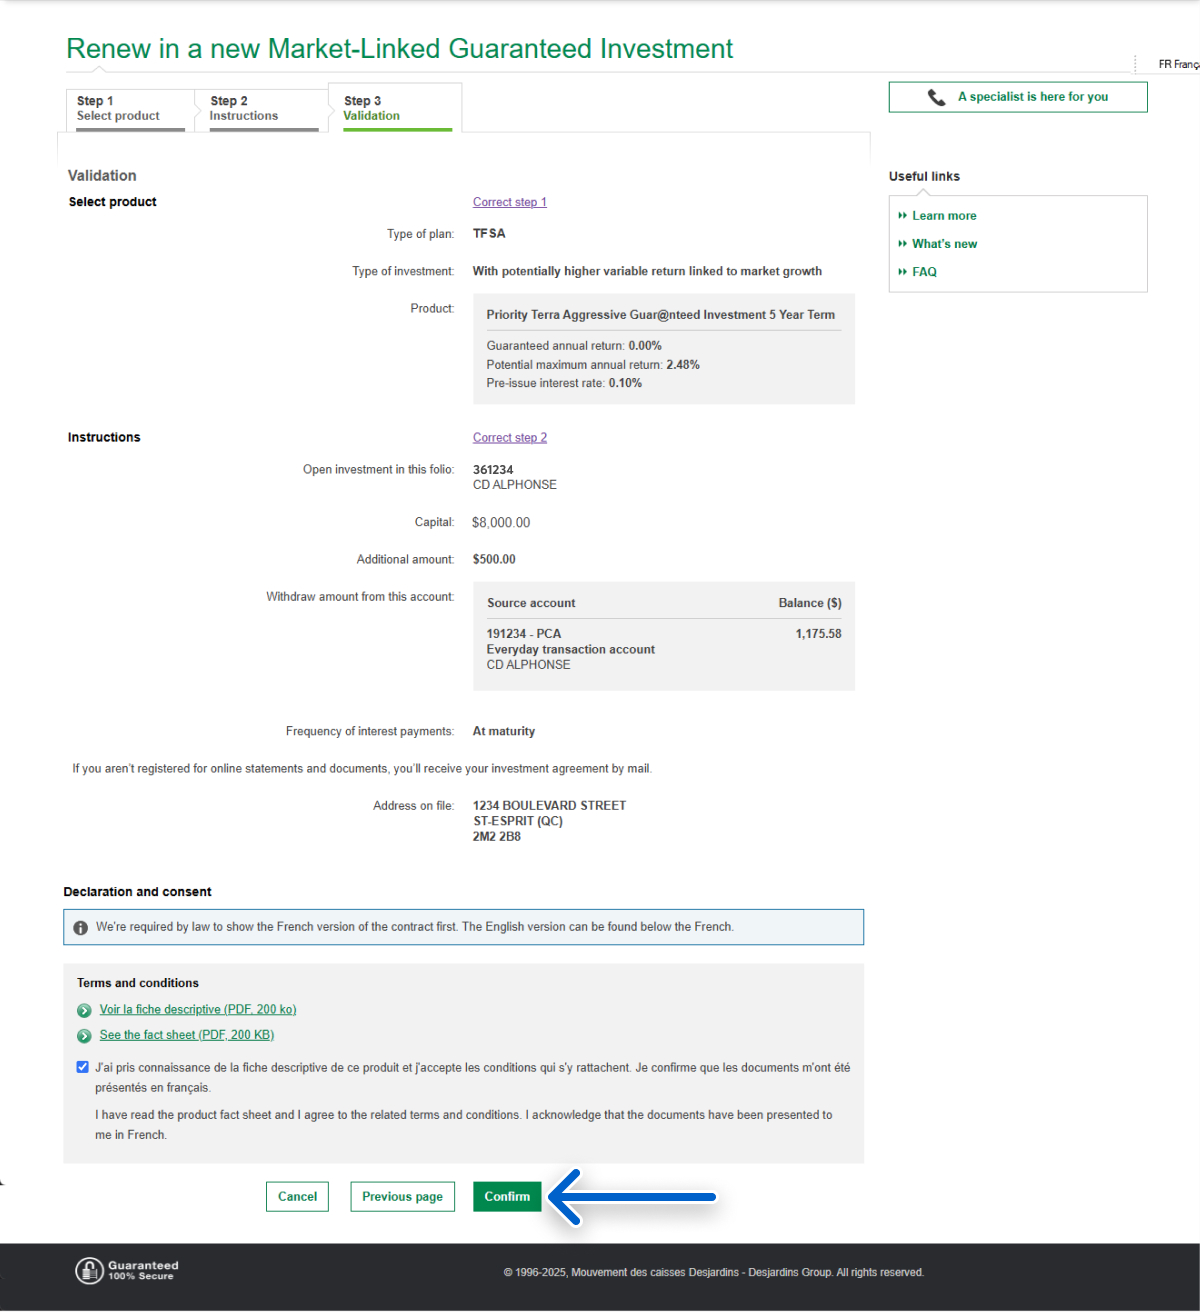The height and width of the screenshot is (1312, 1200).
Task: Click the info icon in the legal notice
Action: (x=81, y=928)
